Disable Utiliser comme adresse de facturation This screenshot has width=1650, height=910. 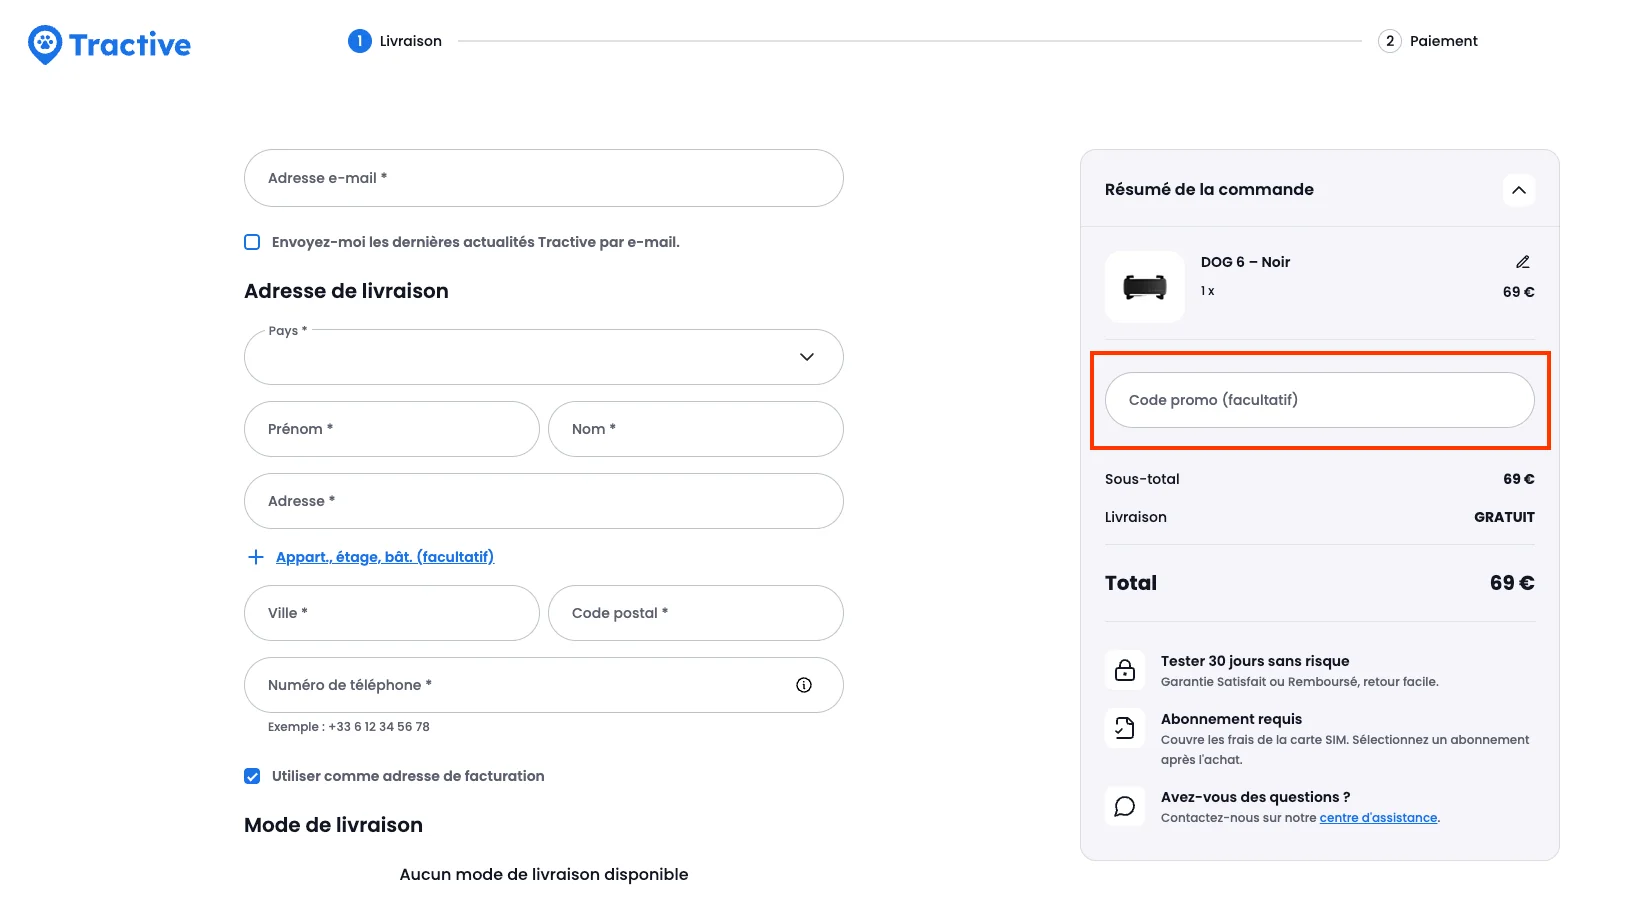[251, 775]
